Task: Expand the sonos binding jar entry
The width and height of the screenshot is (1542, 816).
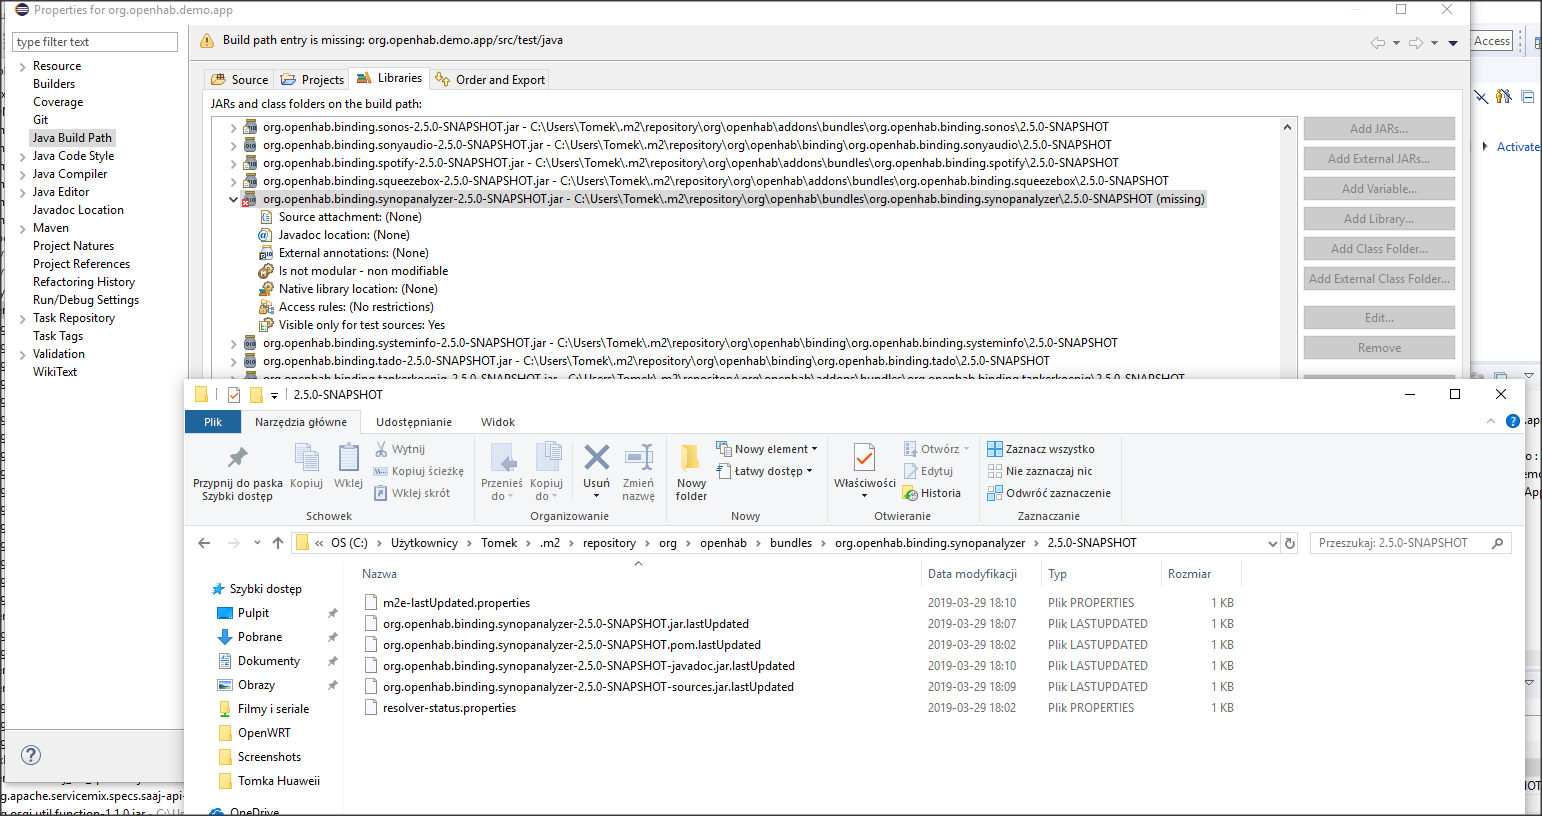Action: (x=233, y=127)
